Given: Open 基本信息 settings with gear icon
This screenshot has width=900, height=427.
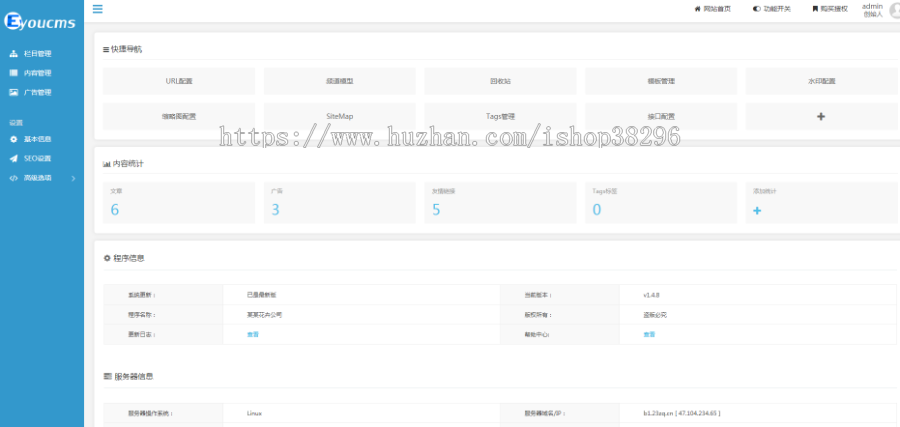Looking at the screenshot, I should click(37, 139).
